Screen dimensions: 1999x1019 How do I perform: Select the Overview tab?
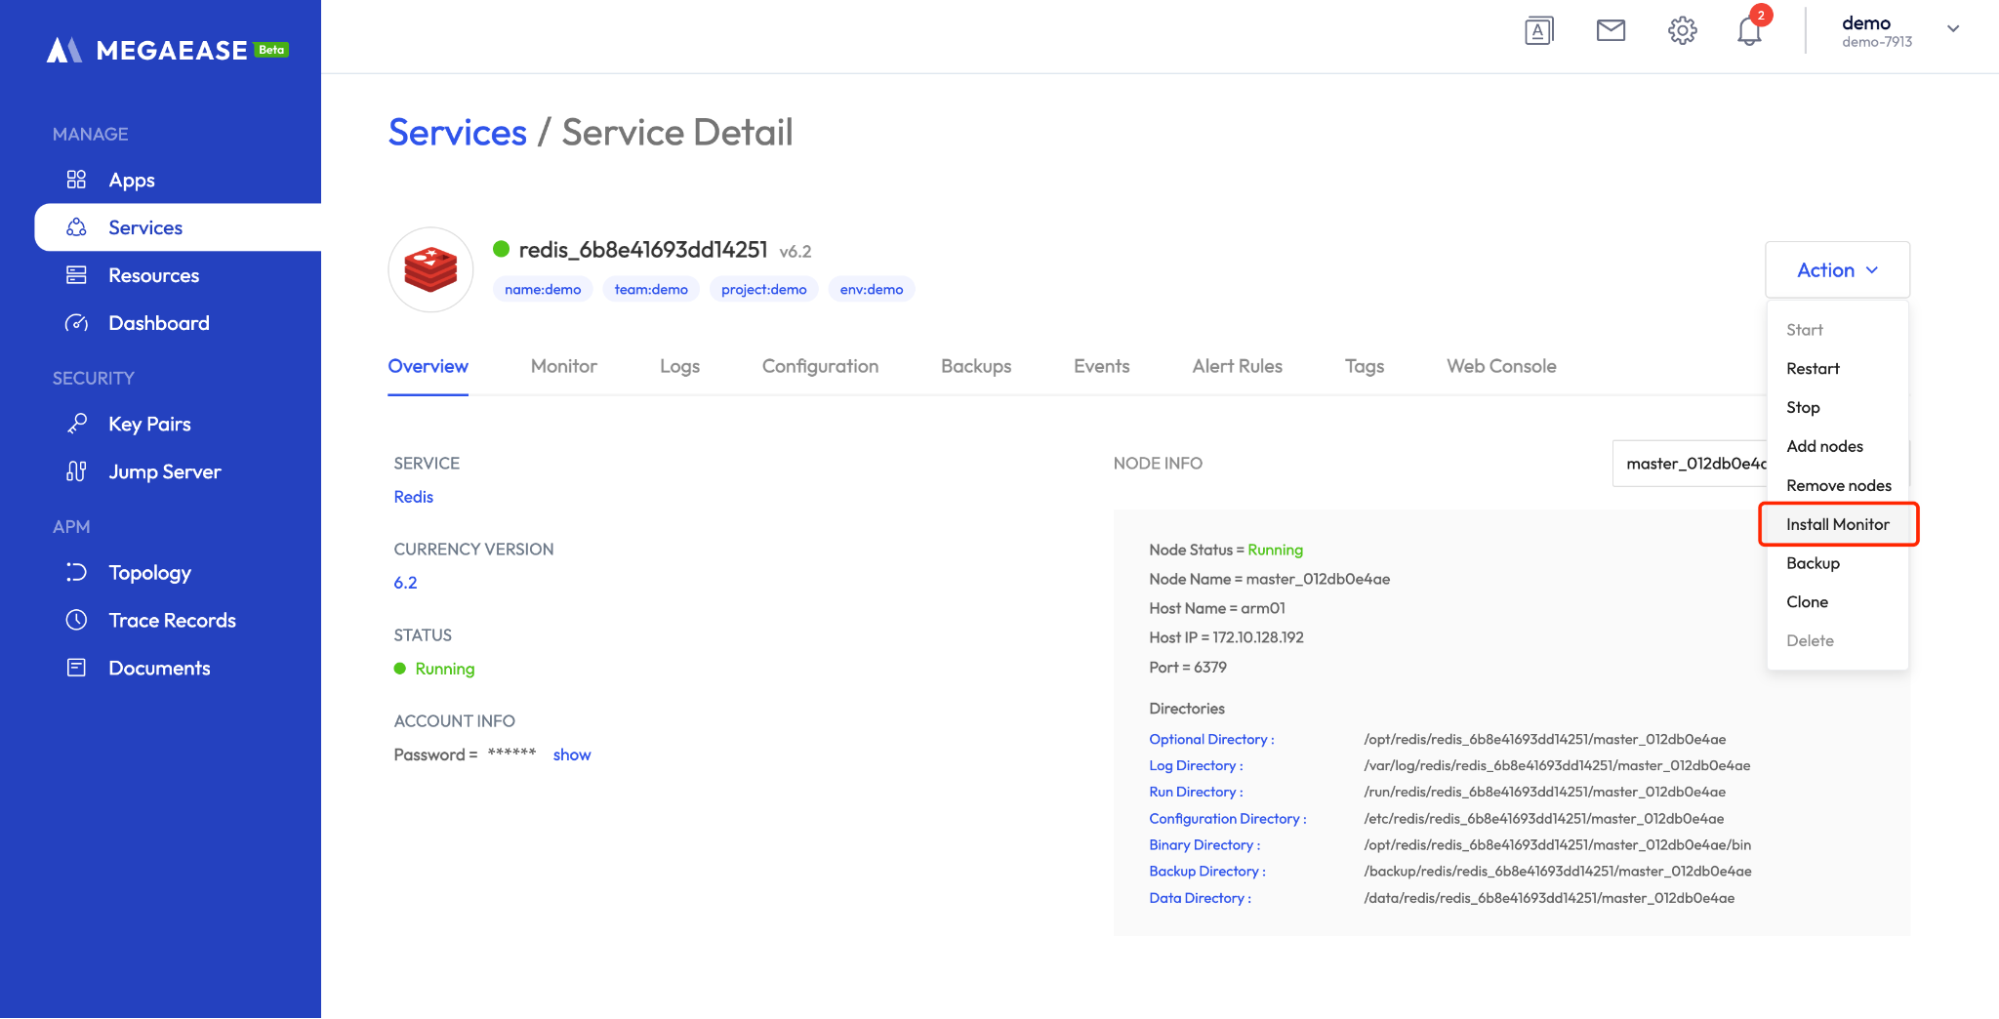[x=428, y=366]
